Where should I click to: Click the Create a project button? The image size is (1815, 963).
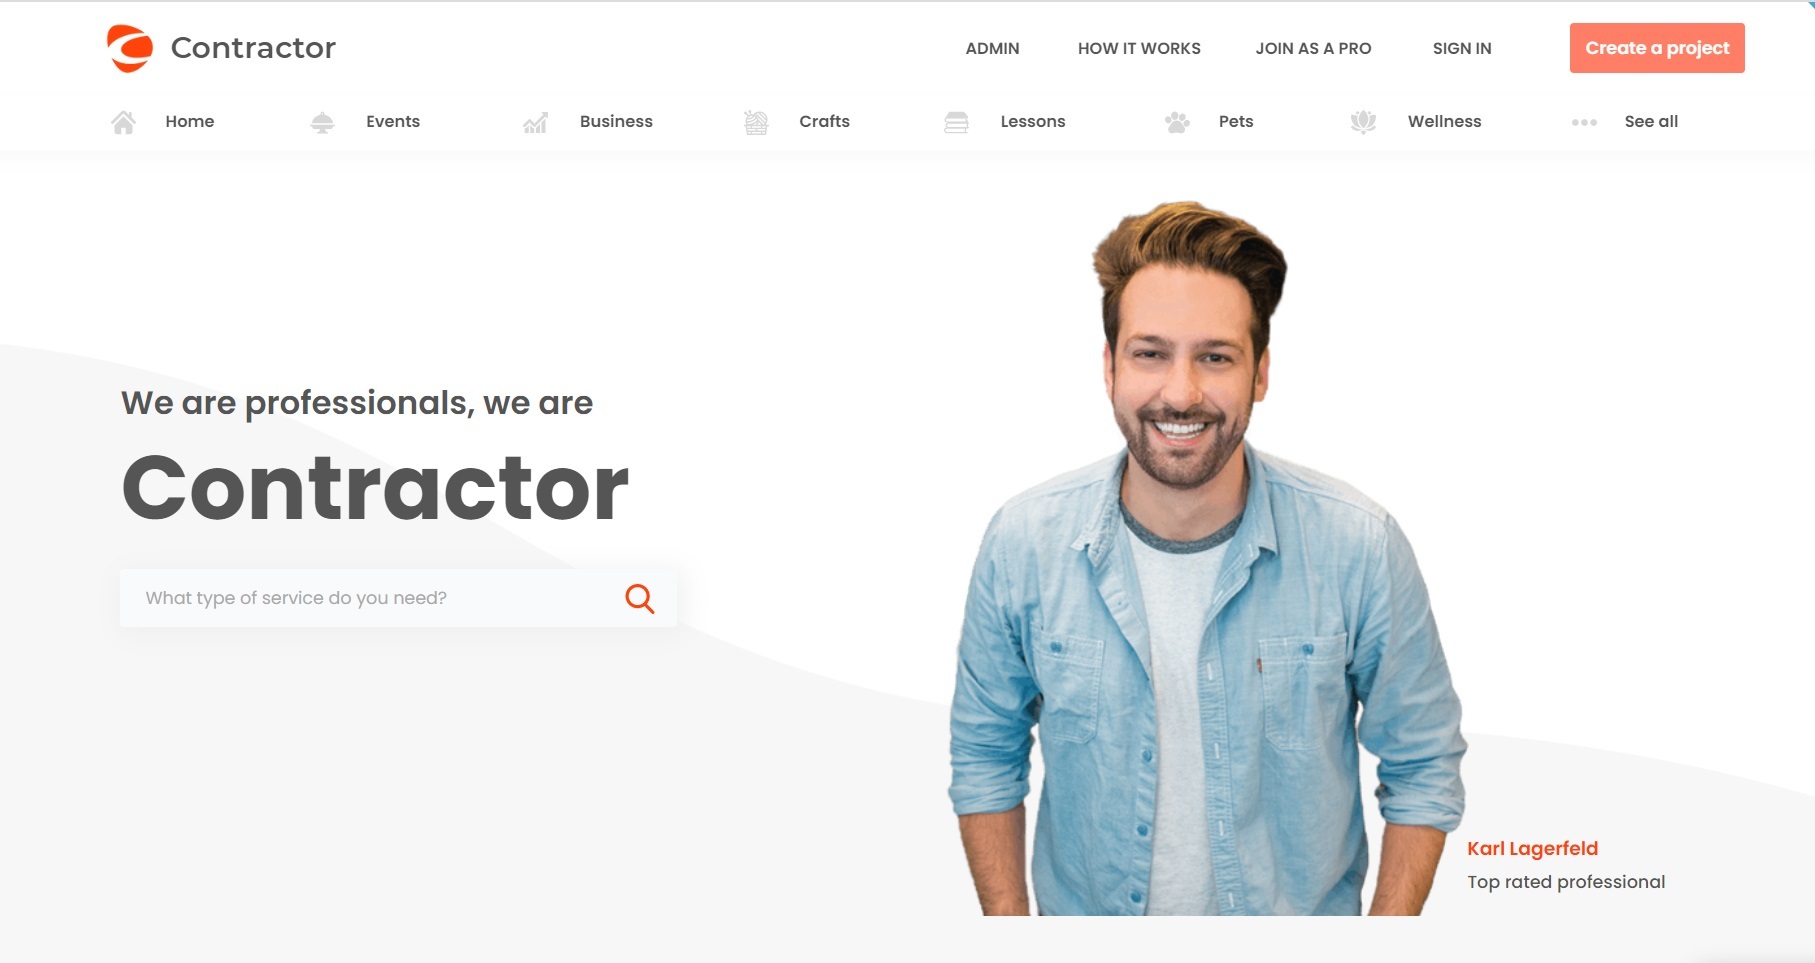point(1657,48)
